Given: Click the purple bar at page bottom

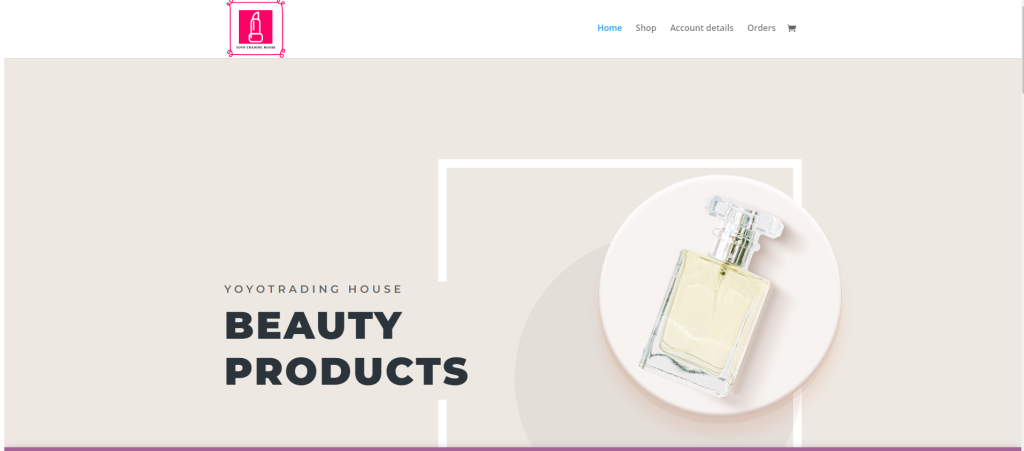Looking at the screenshot, I should (x=512, y=449).
